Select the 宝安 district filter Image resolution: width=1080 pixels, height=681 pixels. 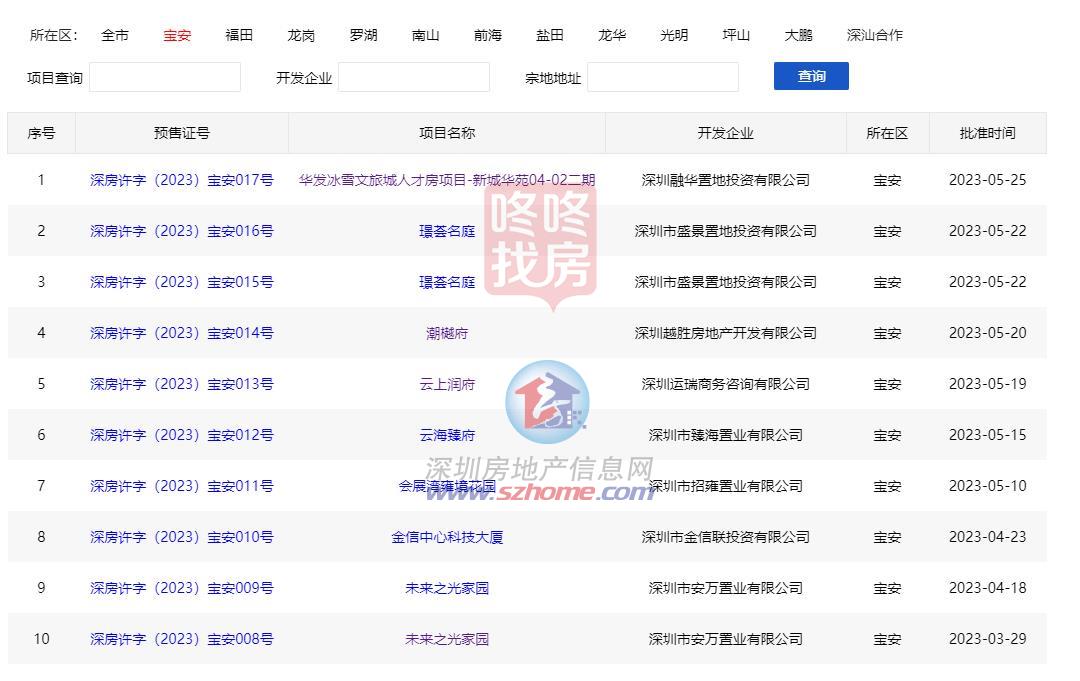point(177,35)
